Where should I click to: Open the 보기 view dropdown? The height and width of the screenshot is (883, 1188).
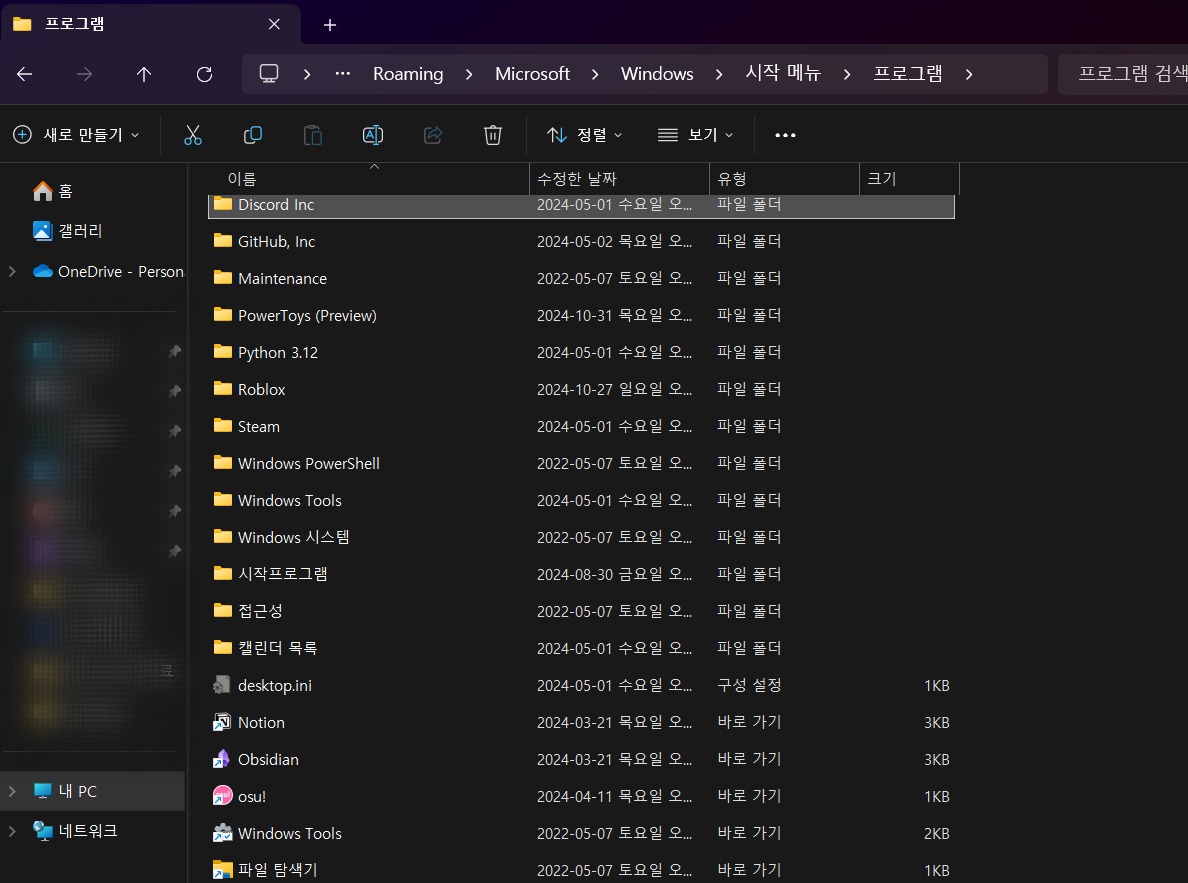point(696,135)
